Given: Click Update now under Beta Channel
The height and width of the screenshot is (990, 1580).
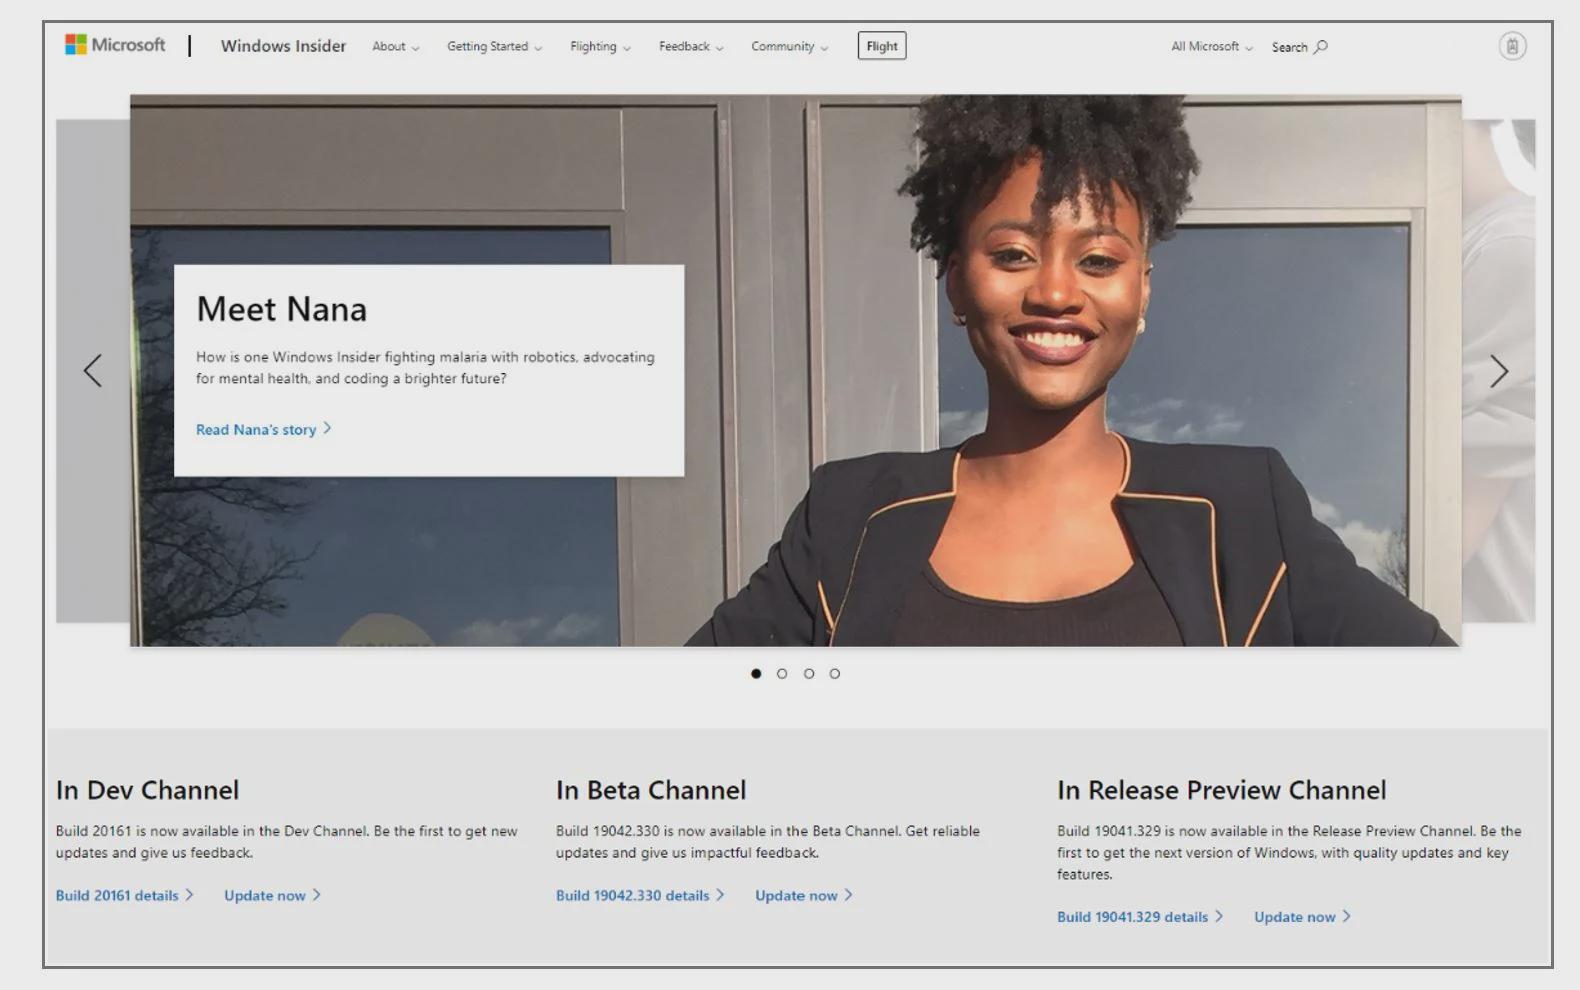Looking at the screenshot, I should coord(804,895).
